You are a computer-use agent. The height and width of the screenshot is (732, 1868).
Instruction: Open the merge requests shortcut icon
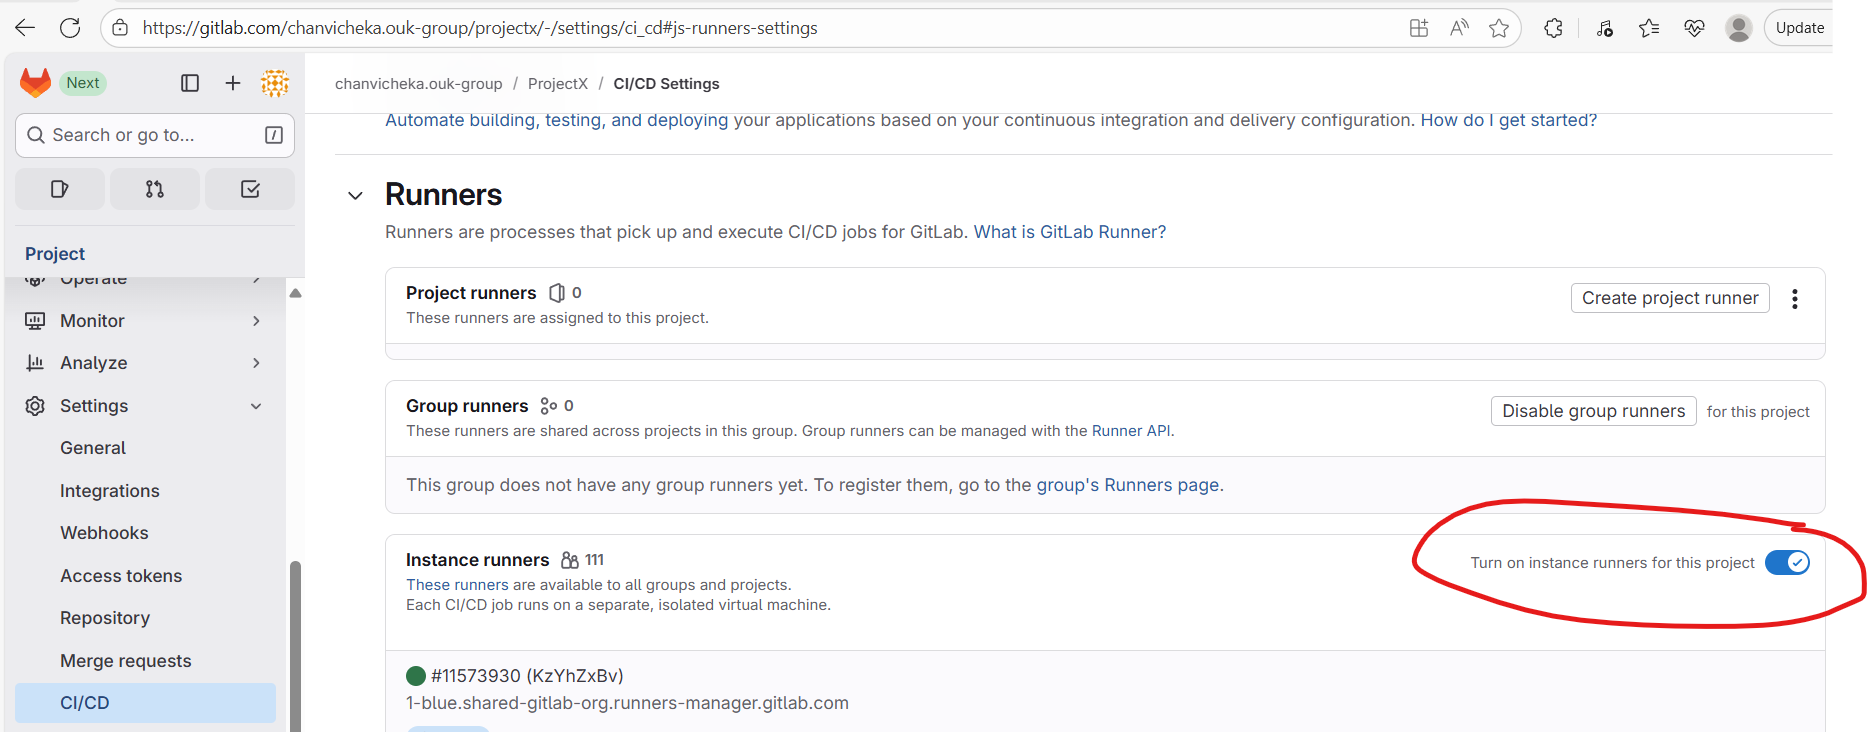pyautogui.click(x=155, y=189)
